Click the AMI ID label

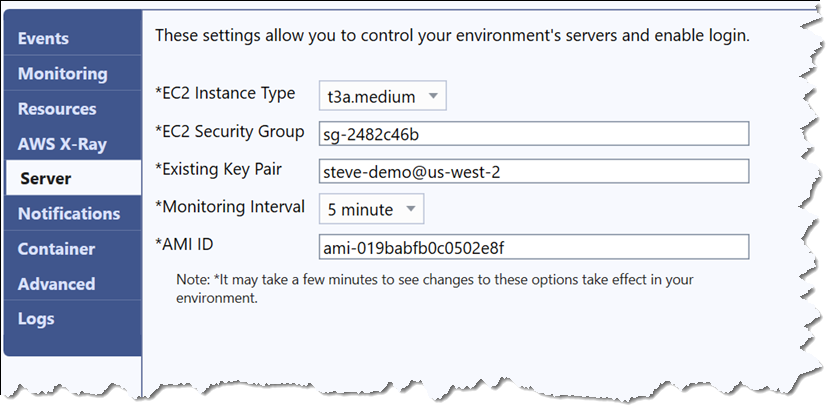[184, 244]
